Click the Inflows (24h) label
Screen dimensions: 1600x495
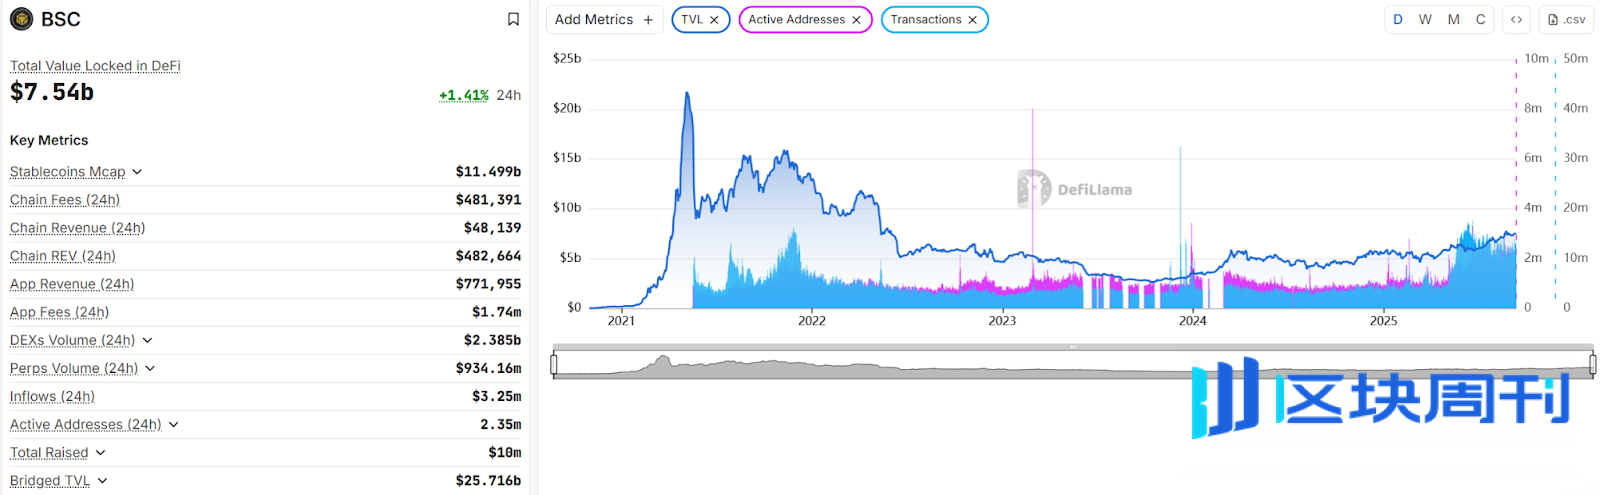52,396
